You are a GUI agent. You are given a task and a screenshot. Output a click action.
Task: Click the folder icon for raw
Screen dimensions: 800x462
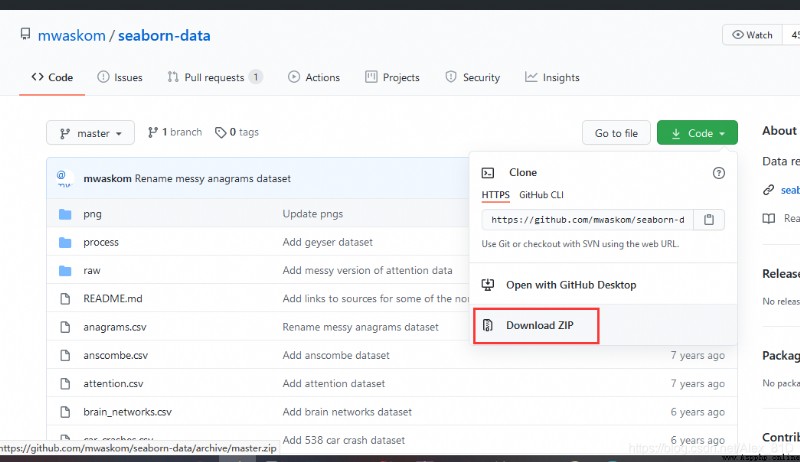click(x=65, y=270)
